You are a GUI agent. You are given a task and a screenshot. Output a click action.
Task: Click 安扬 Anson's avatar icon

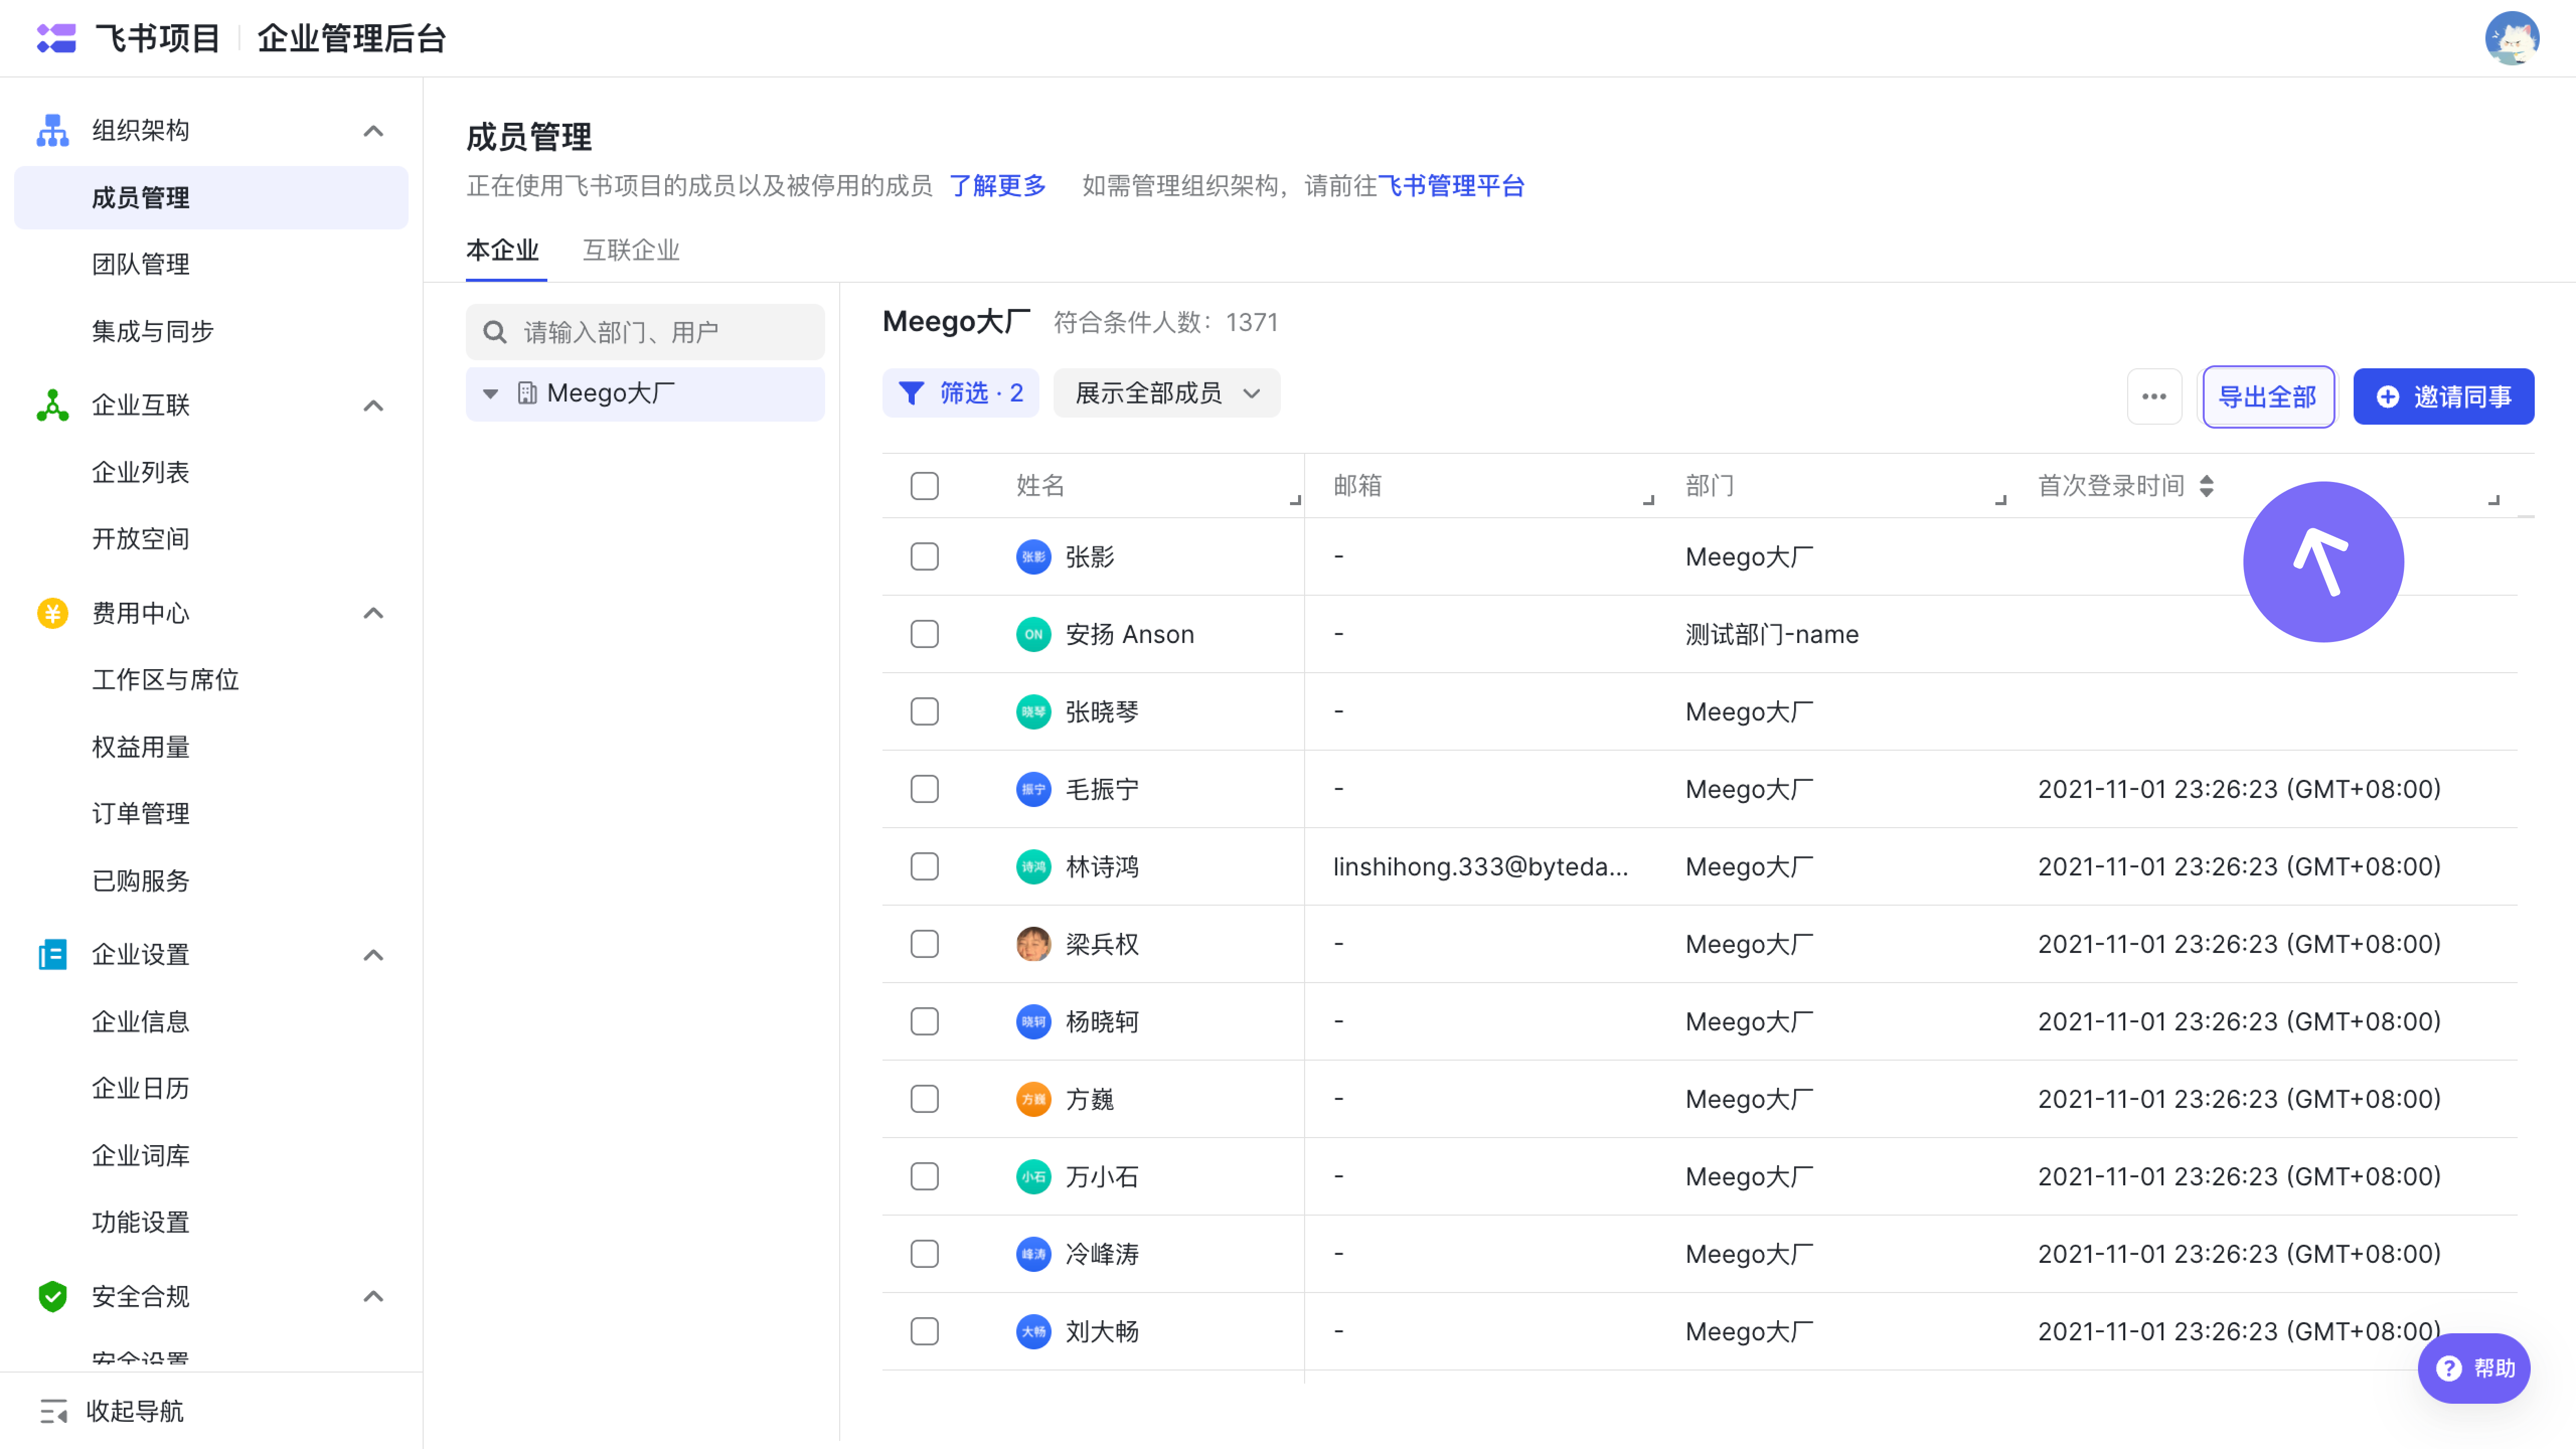pyautogui.click(x=1033, y=634)
